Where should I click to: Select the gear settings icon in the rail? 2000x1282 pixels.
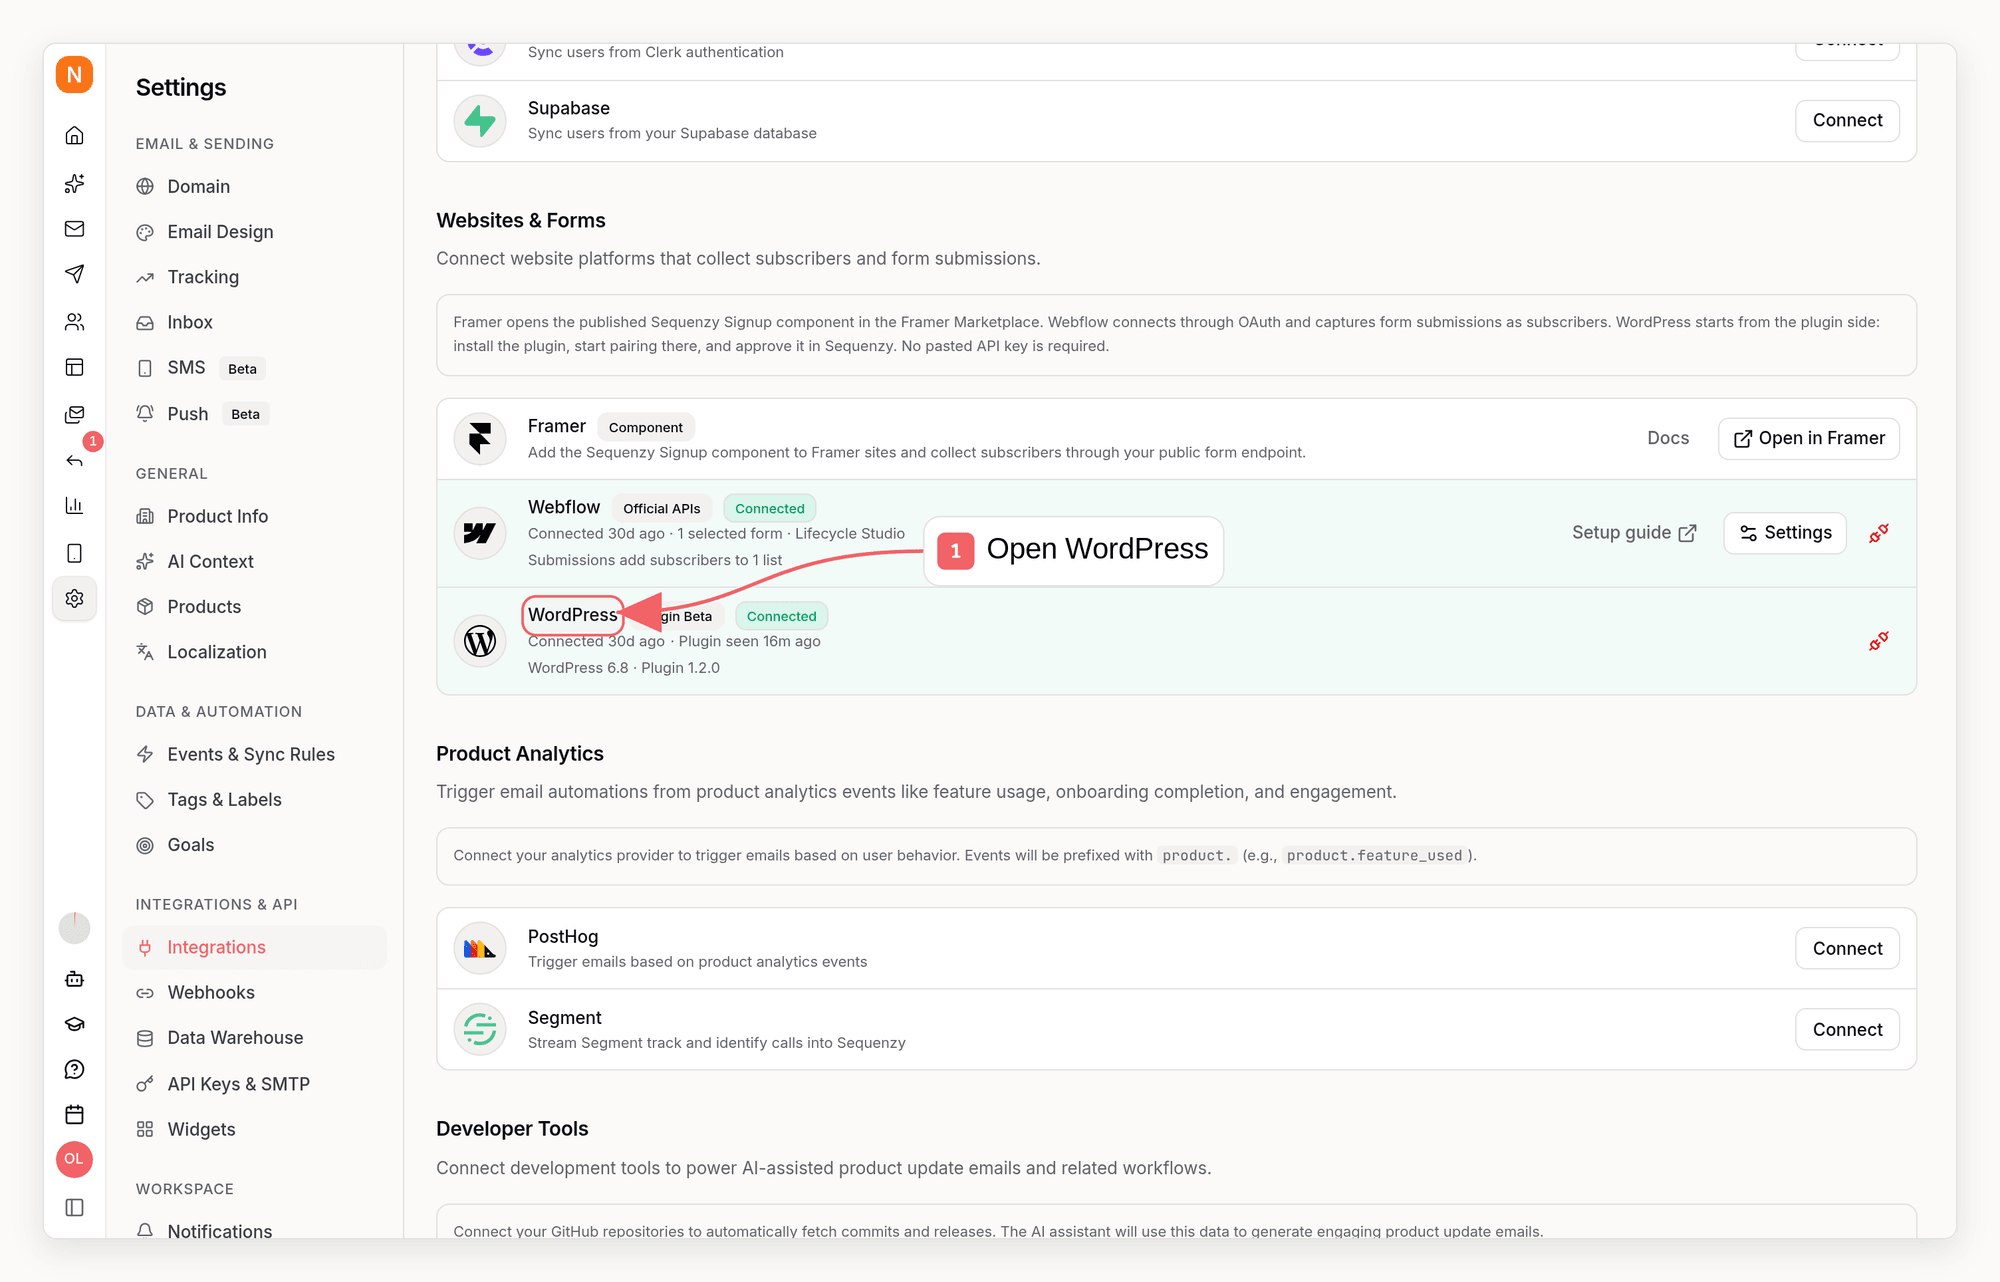point(74,598)
